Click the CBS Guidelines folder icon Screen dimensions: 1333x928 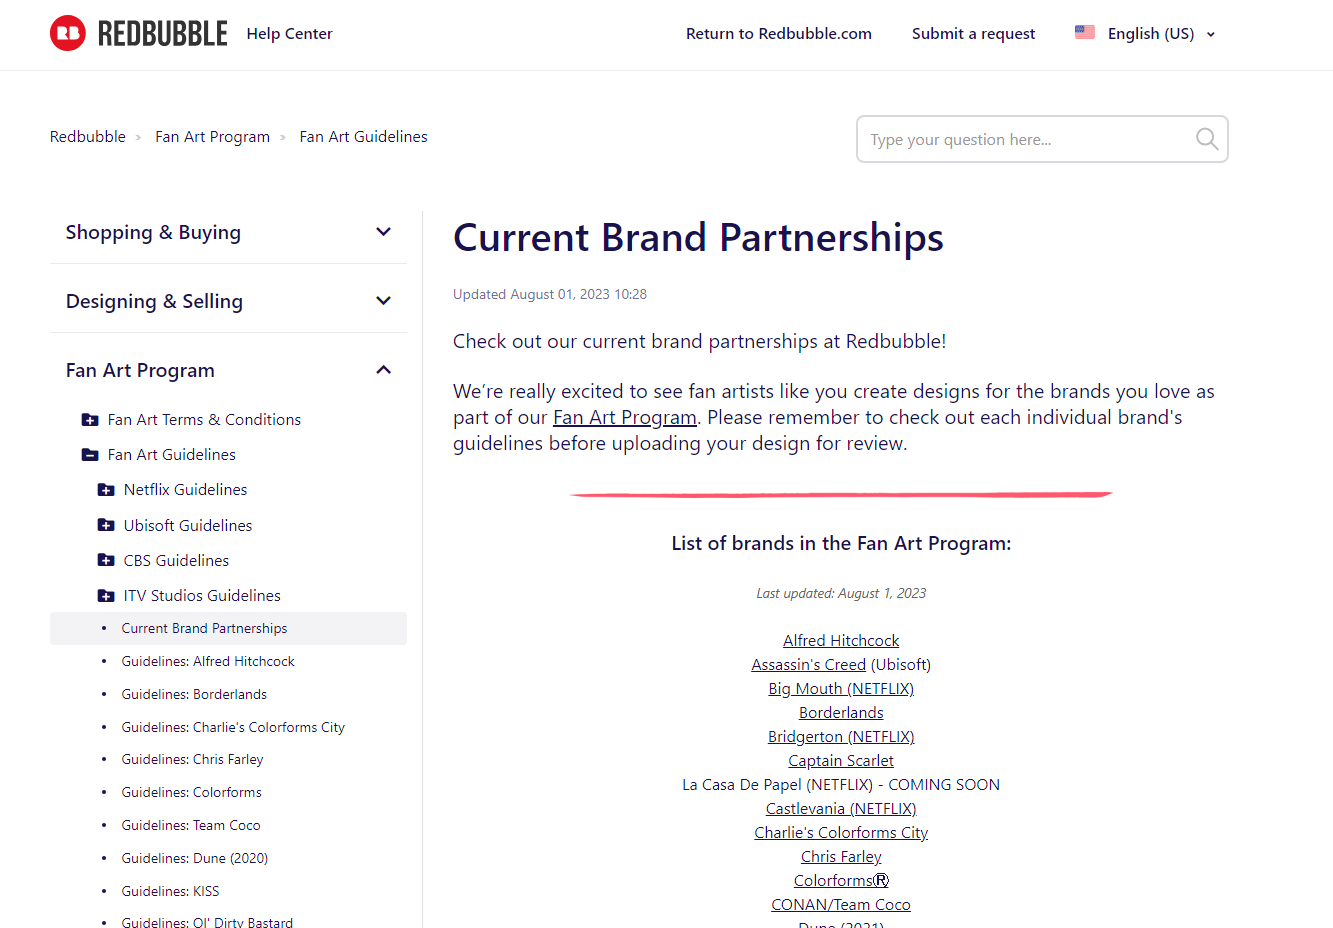tap(106, 560)
